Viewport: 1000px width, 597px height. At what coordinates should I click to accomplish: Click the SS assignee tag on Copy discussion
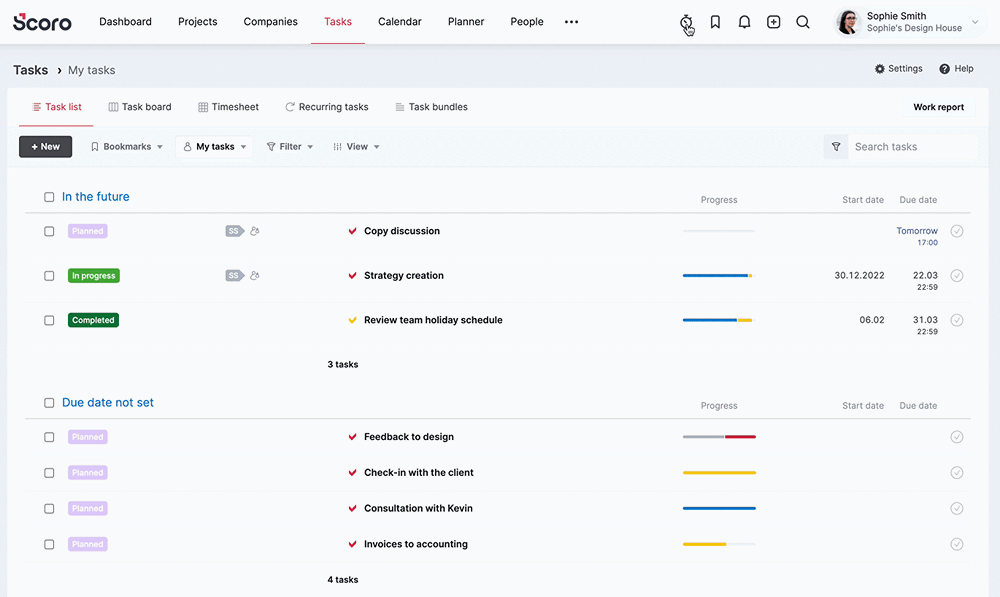[235, 231]
